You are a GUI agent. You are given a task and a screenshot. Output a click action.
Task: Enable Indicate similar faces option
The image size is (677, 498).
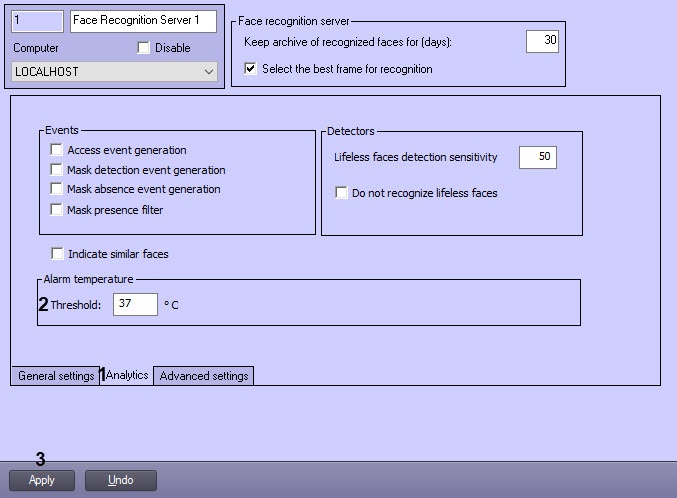click(57, 254)
